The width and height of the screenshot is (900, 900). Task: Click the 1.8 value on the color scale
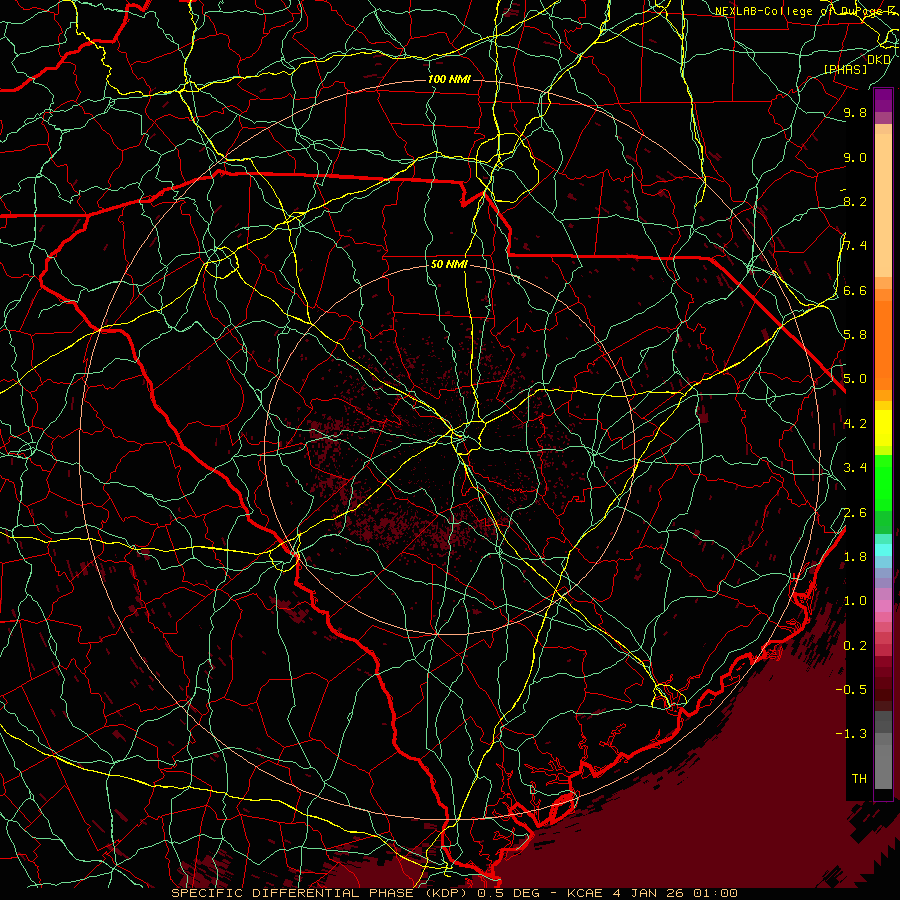(855, 557)
